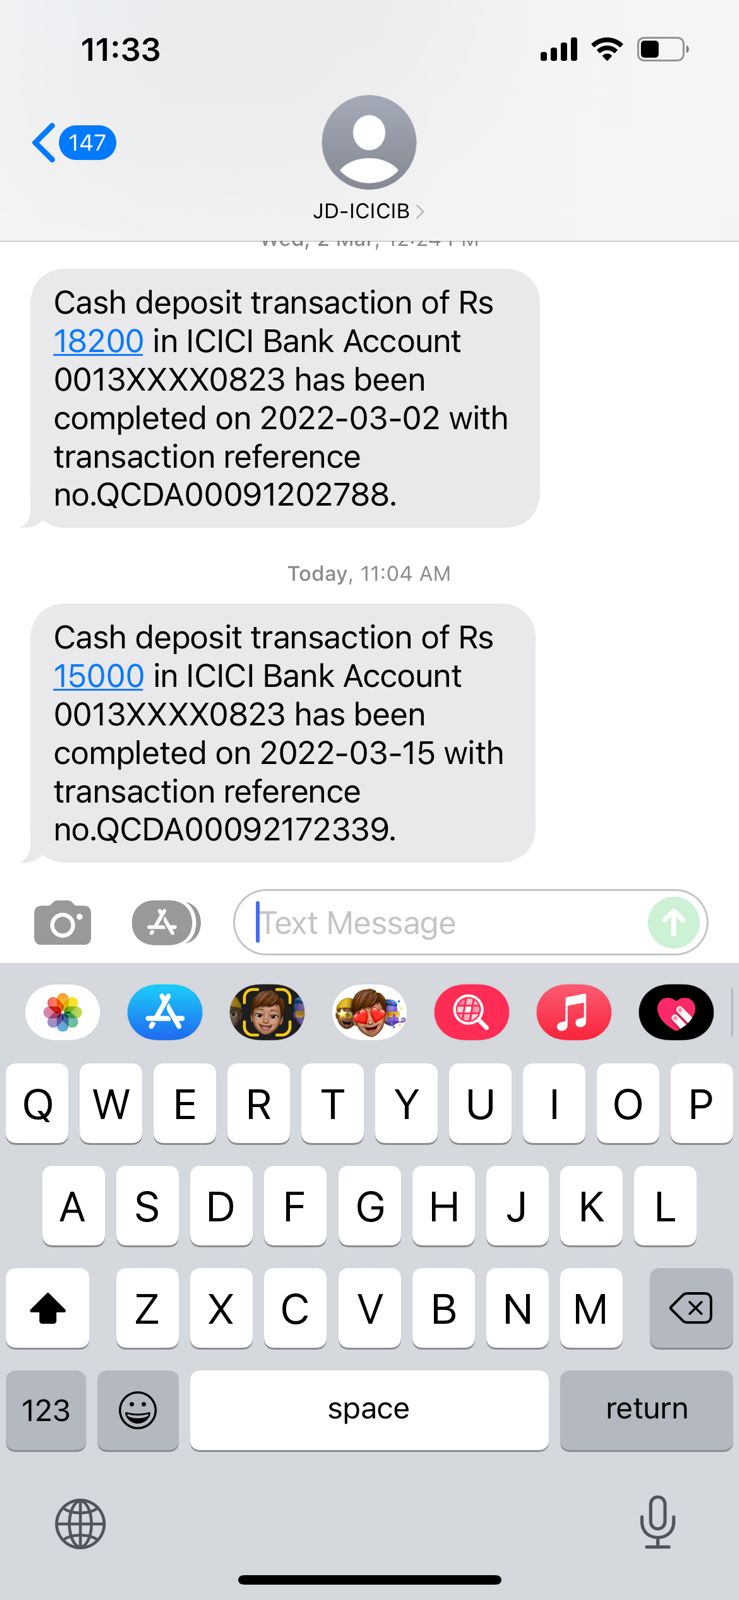Open the Digital Touch heart icon
The width and height of the screenshot is (739, 1600).
[676, 1012]
